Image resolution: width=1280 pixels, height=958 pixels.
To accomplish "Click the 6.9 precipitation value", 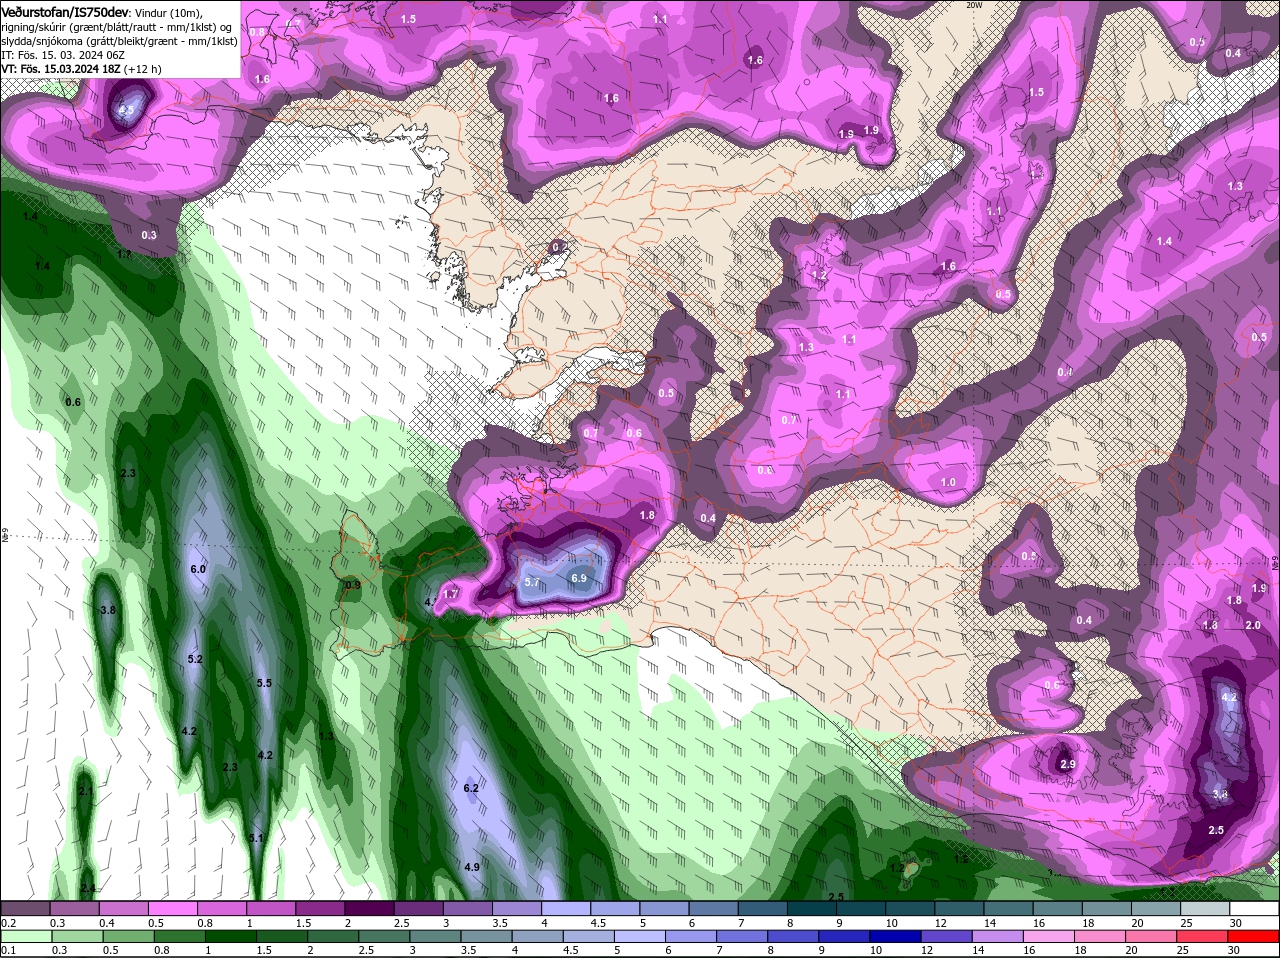I will pos(579,578).
